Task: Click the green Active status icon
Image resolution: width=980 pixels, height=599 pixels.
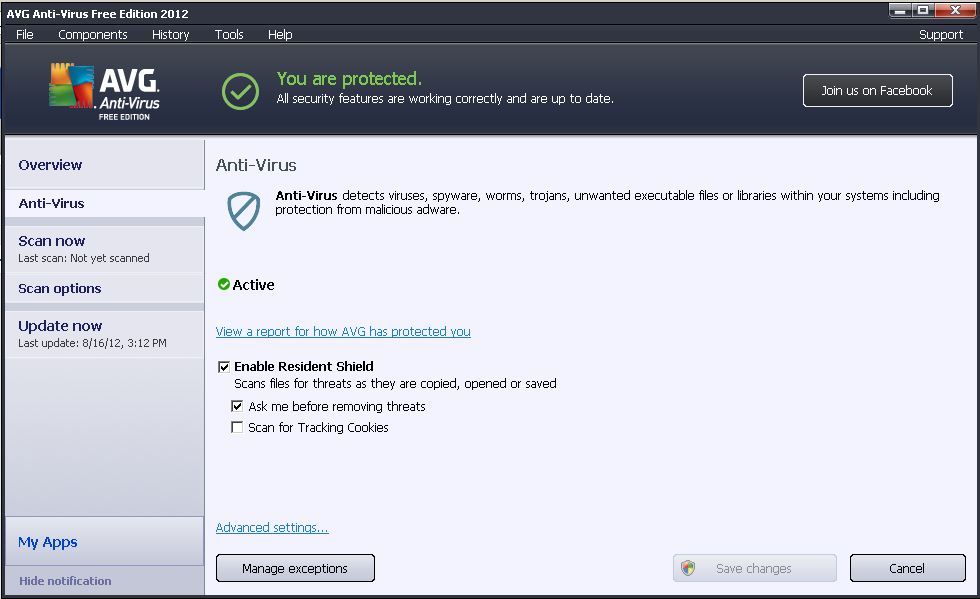Action: tap(224, 284)
